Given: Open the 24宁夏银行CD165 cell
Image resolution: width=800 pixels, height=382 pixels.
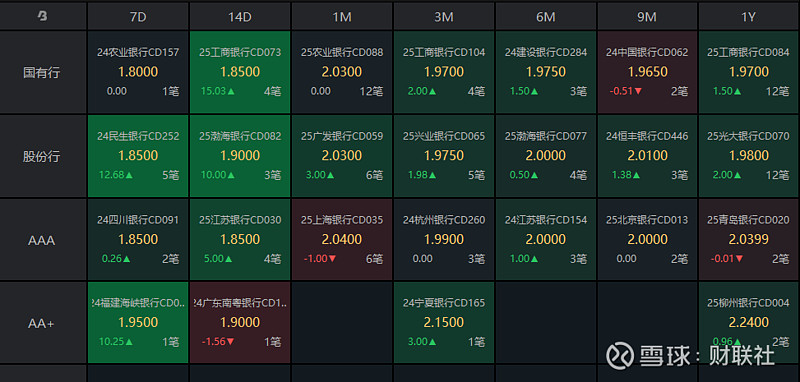Looking at the screenshot, I should pos(444,322).
